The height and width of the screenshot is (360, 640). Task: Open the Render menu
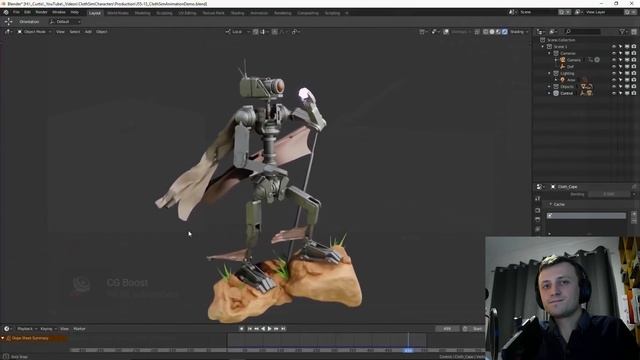pos(41,12)
